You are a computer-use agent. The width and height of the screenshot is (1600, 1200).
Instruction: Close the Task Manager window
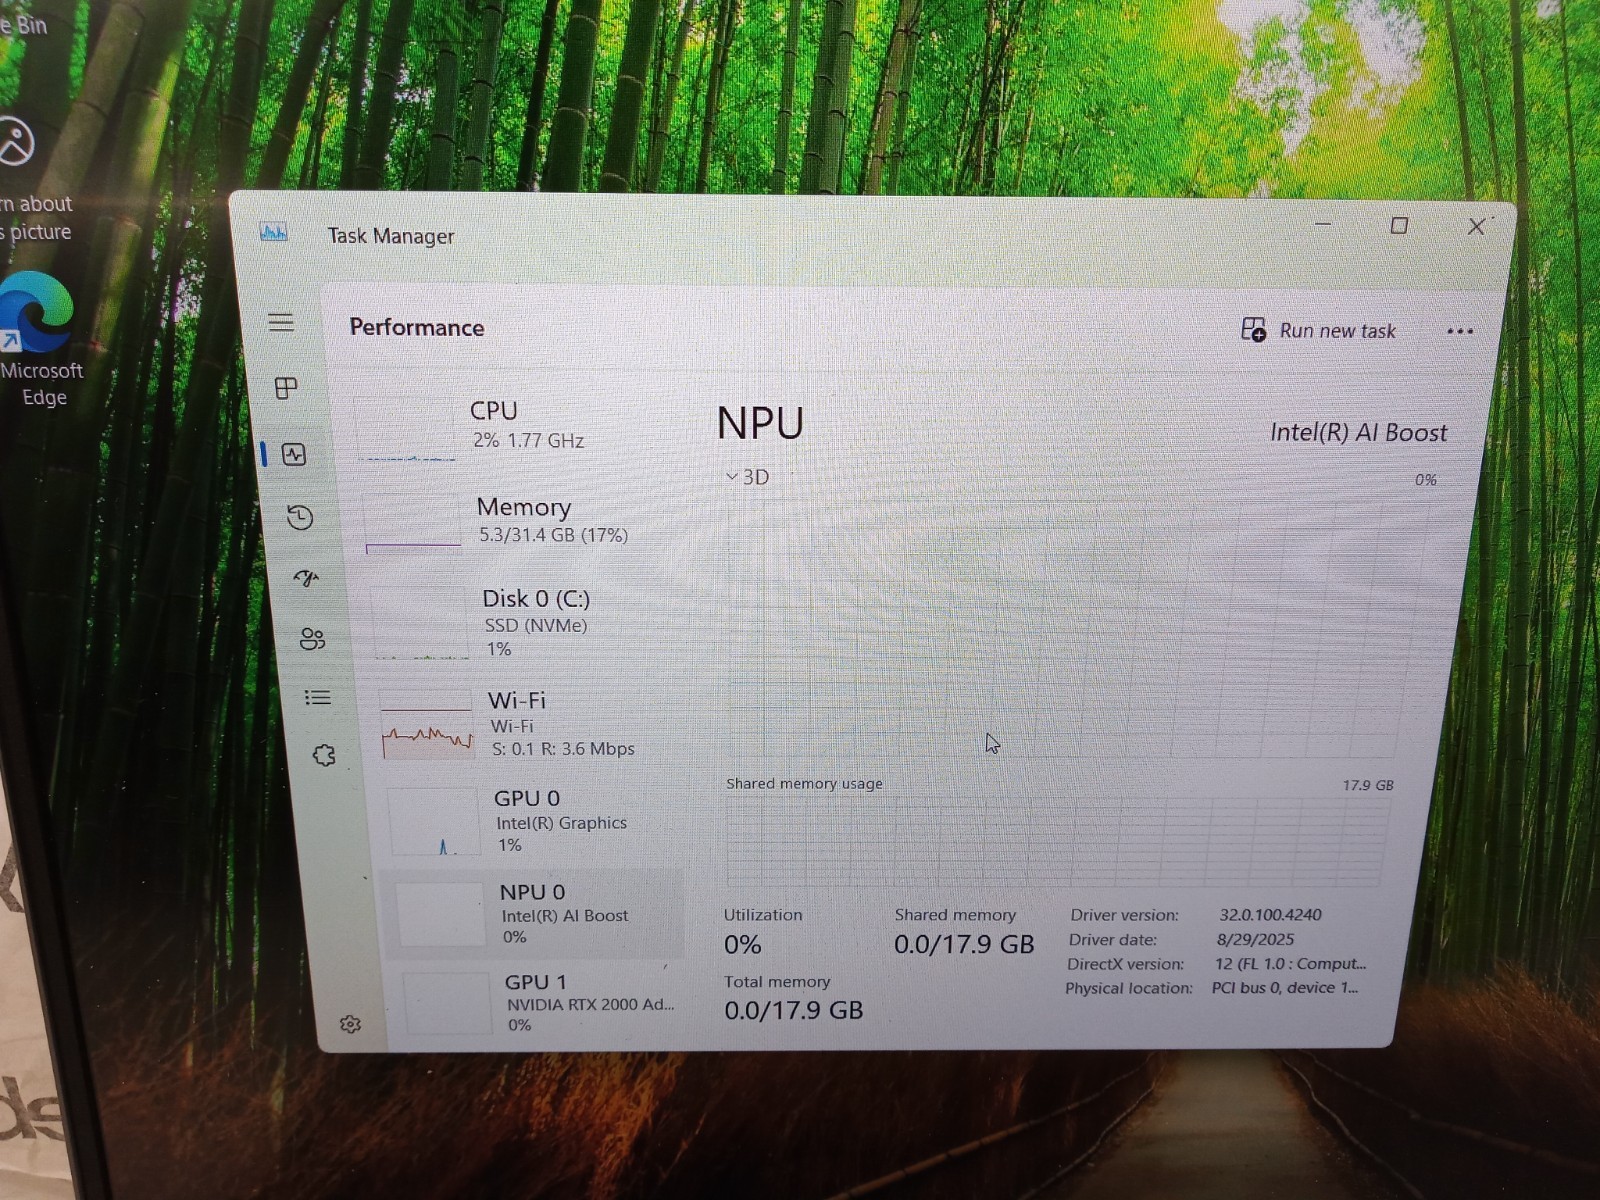(1476, 227)
